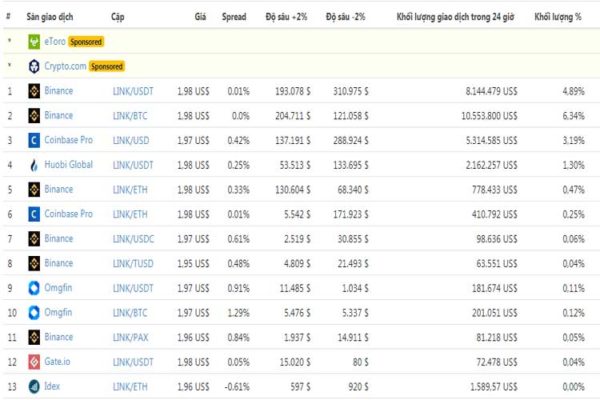Viewport: 600px width, 400px height.
Task: Click the Idex logo icon
Action: coord(34,387)
